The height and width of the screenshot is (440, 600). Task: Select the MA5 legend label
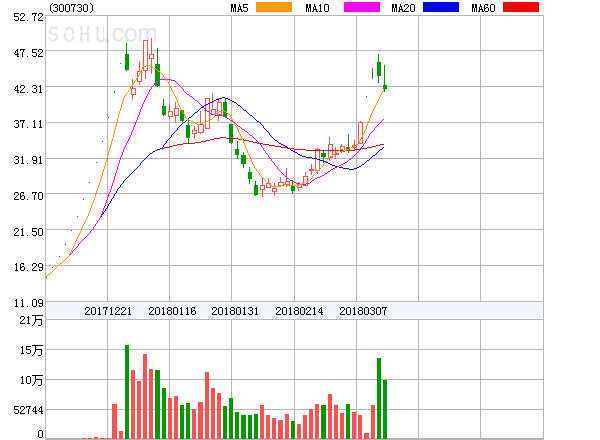pos(239,8)
